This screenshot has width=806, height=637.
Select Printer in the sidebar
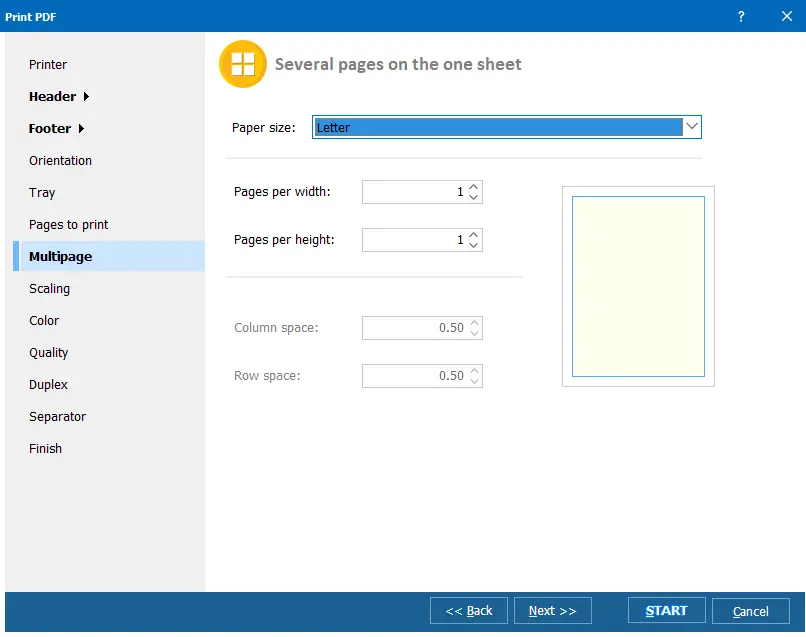pyautogui.click(x=47, y=64)
